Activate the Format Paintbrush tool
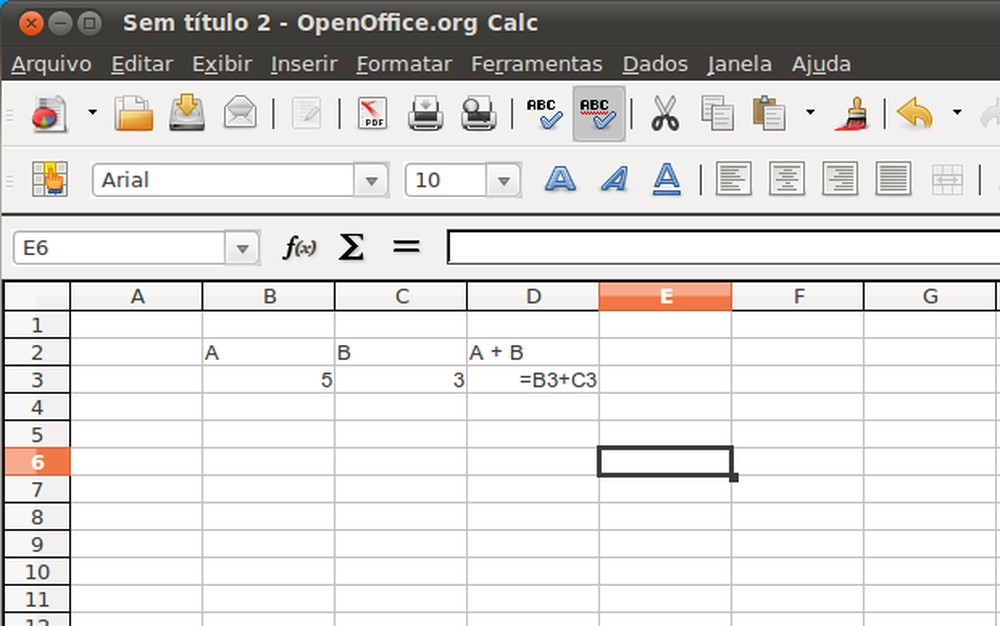The image size is (1000, 626). pyautogui.click(x=855, y=113)
